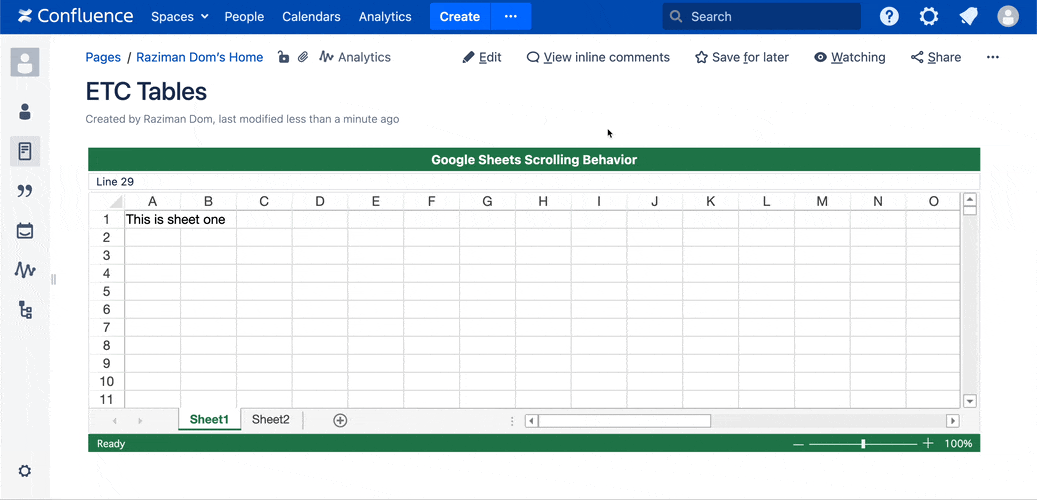Open the page more actions ellipsis menu
The width and height of the screenshot is (1037, 500).
(x=992, y=58)
